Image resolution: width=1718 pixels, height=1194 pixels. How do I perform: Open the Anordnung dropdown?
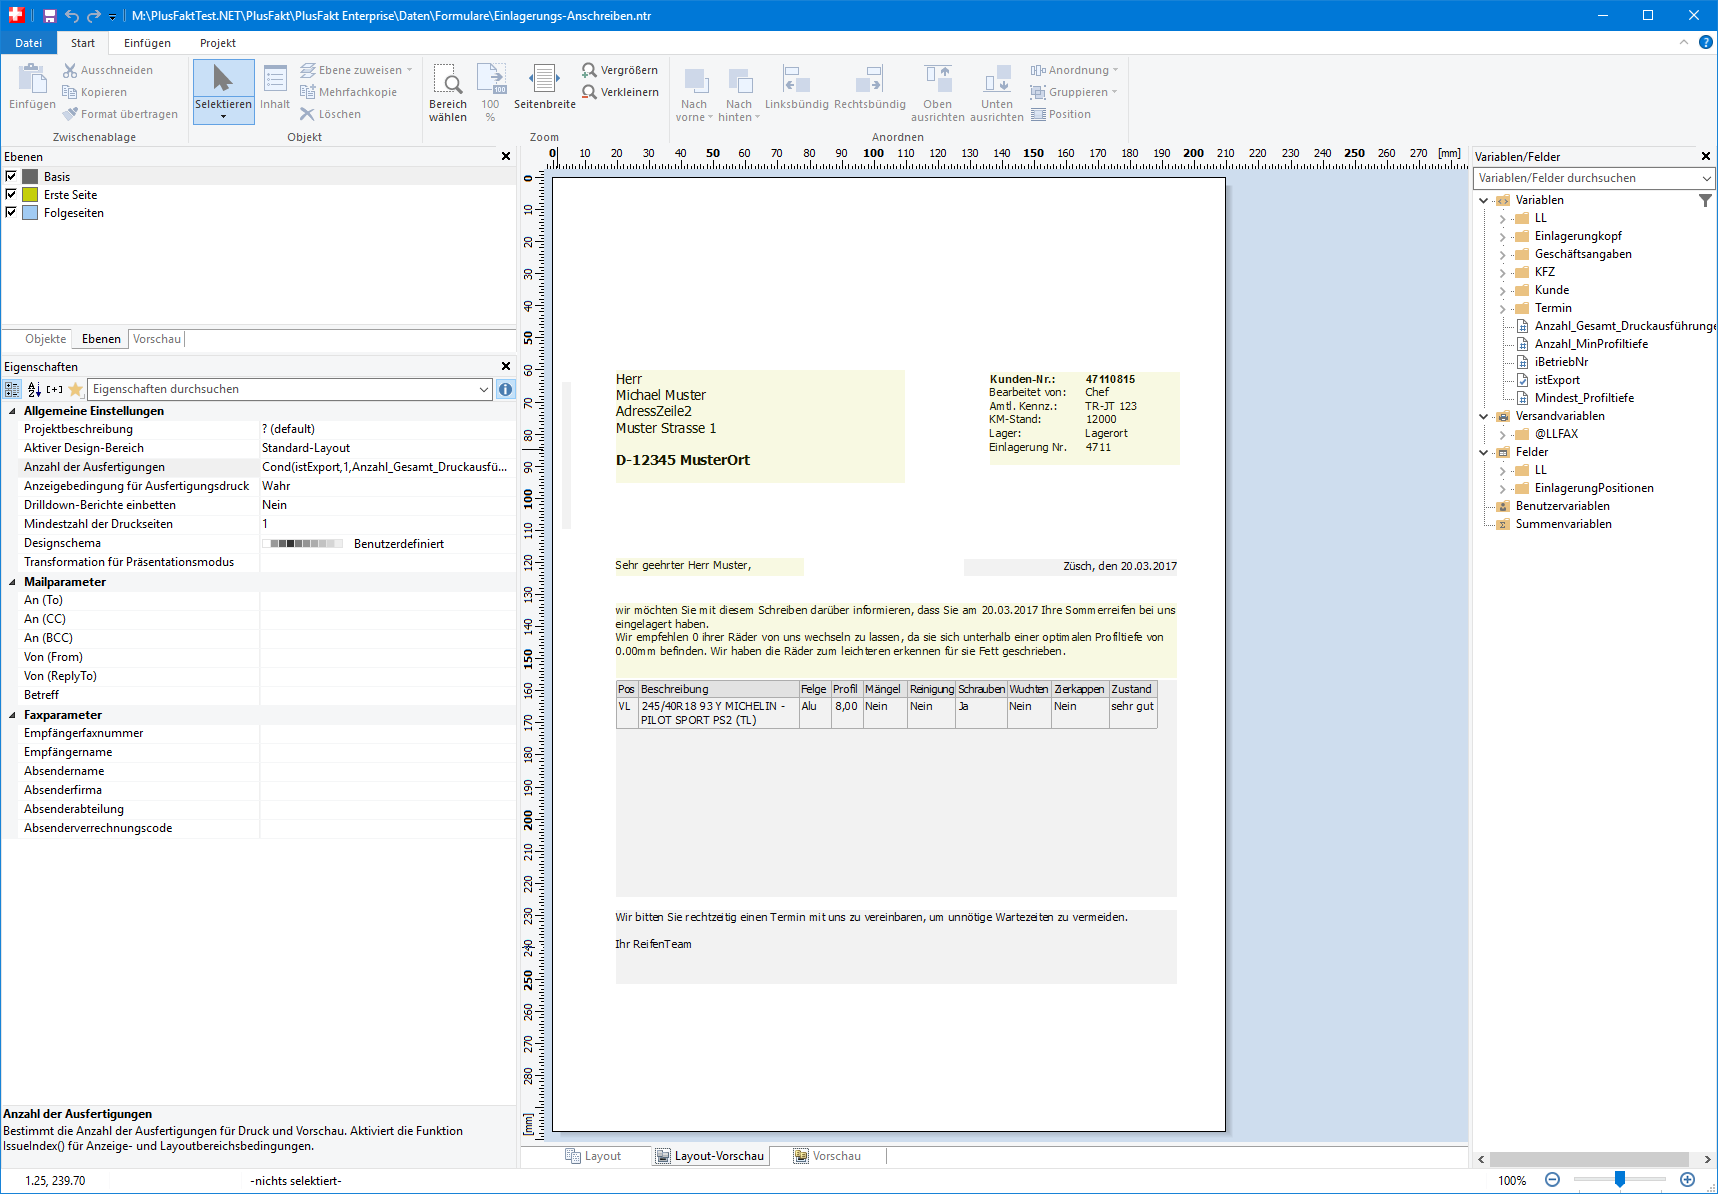tap(1115, 70)
